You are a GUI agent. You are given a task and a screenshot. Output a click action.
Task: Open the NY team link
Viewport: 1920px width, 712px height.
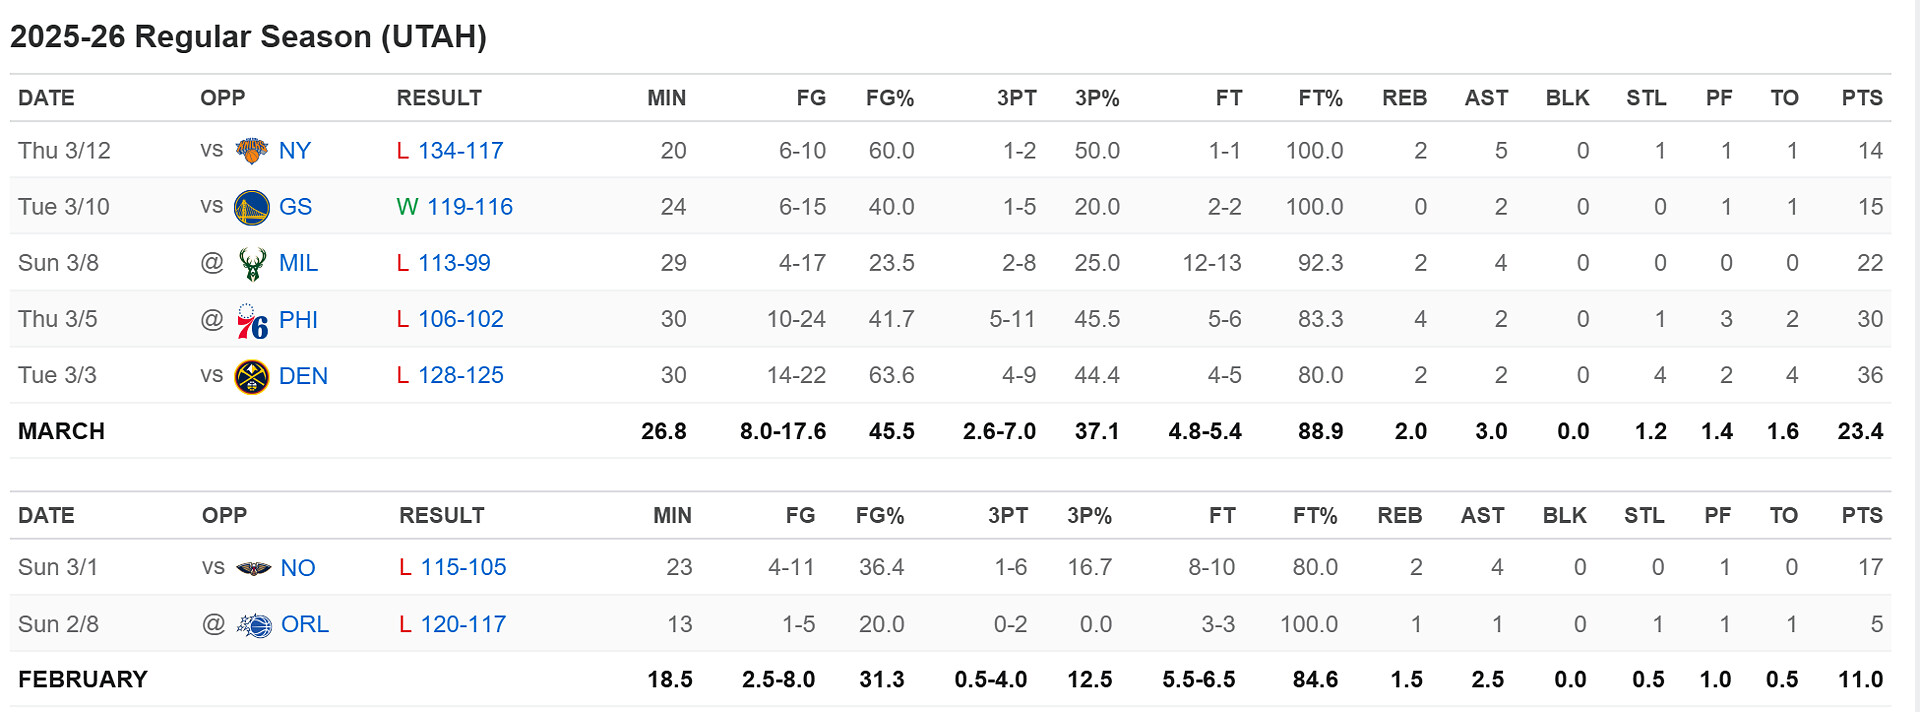point(295,151)
